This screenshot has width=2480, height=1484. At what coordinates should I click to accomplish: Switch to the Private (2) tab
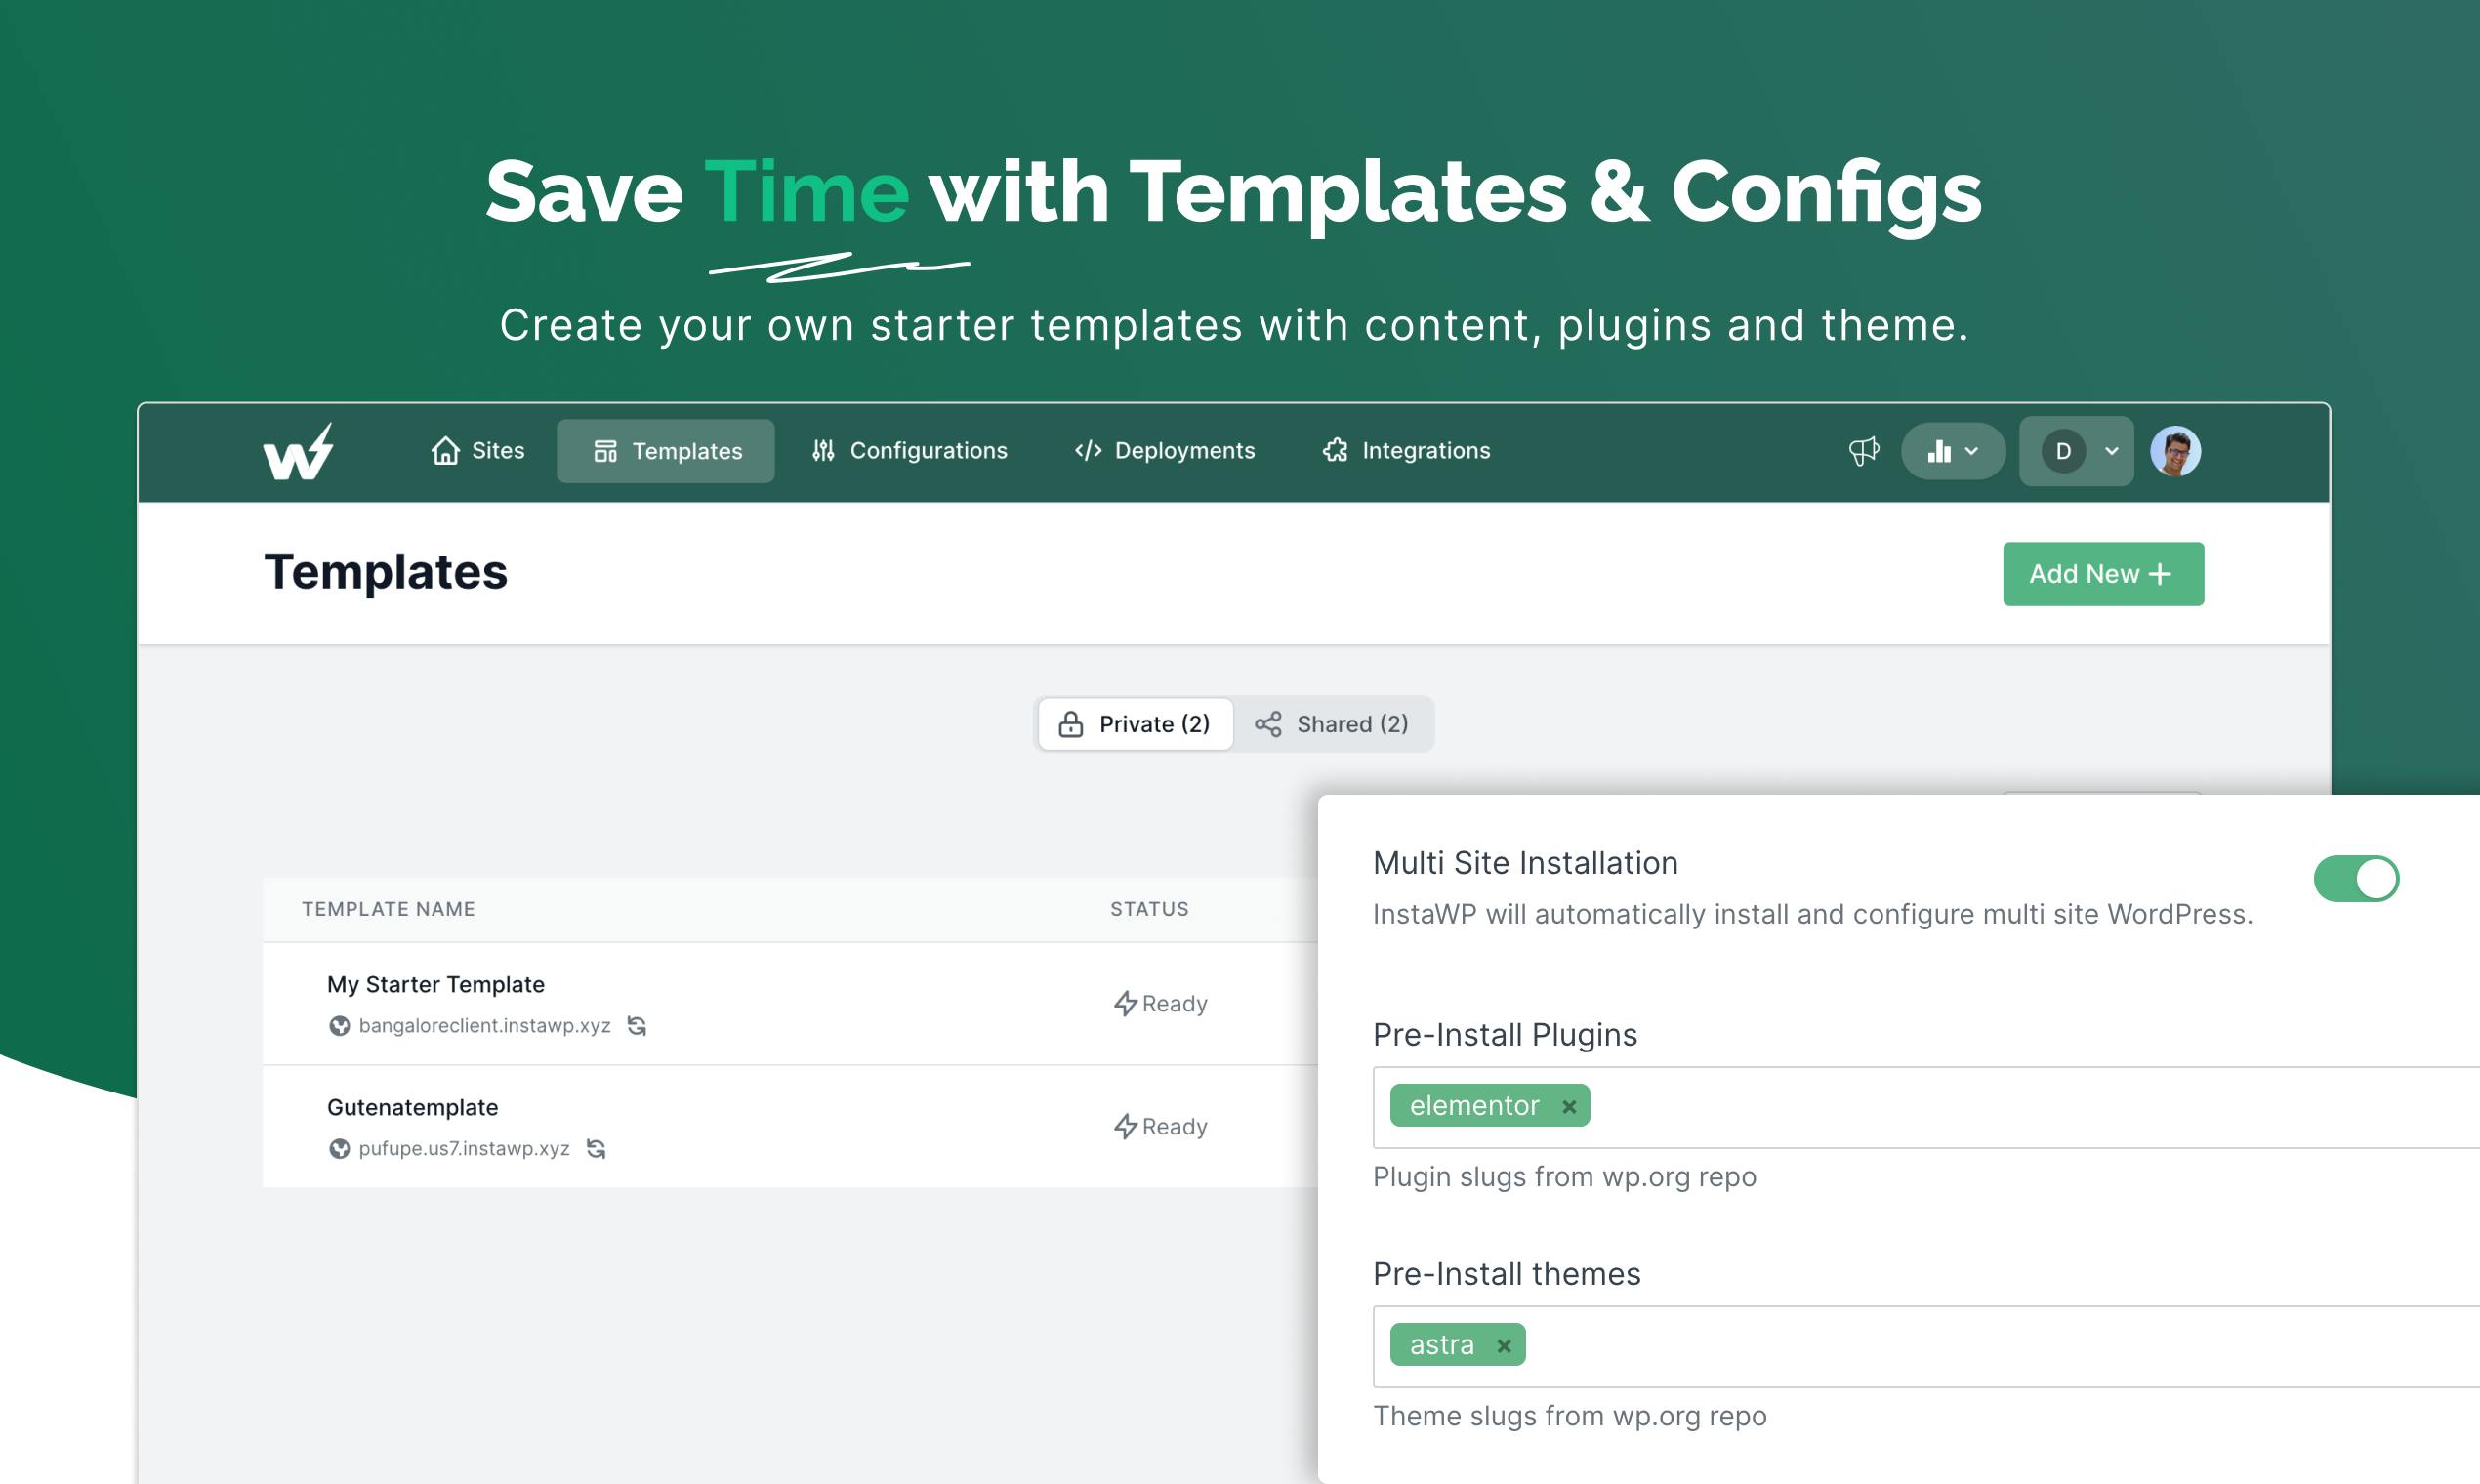click(x=1135, y=724)
